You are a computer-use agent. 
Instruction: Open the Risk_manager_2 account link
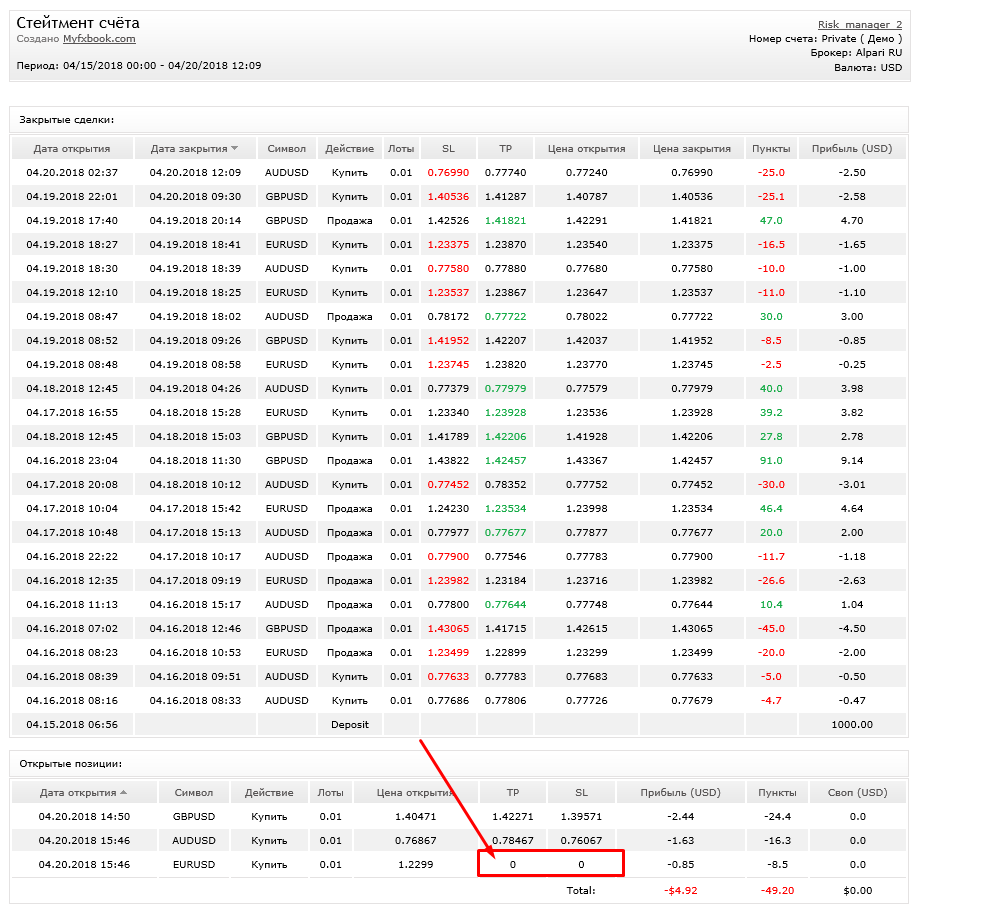point(860,25)
